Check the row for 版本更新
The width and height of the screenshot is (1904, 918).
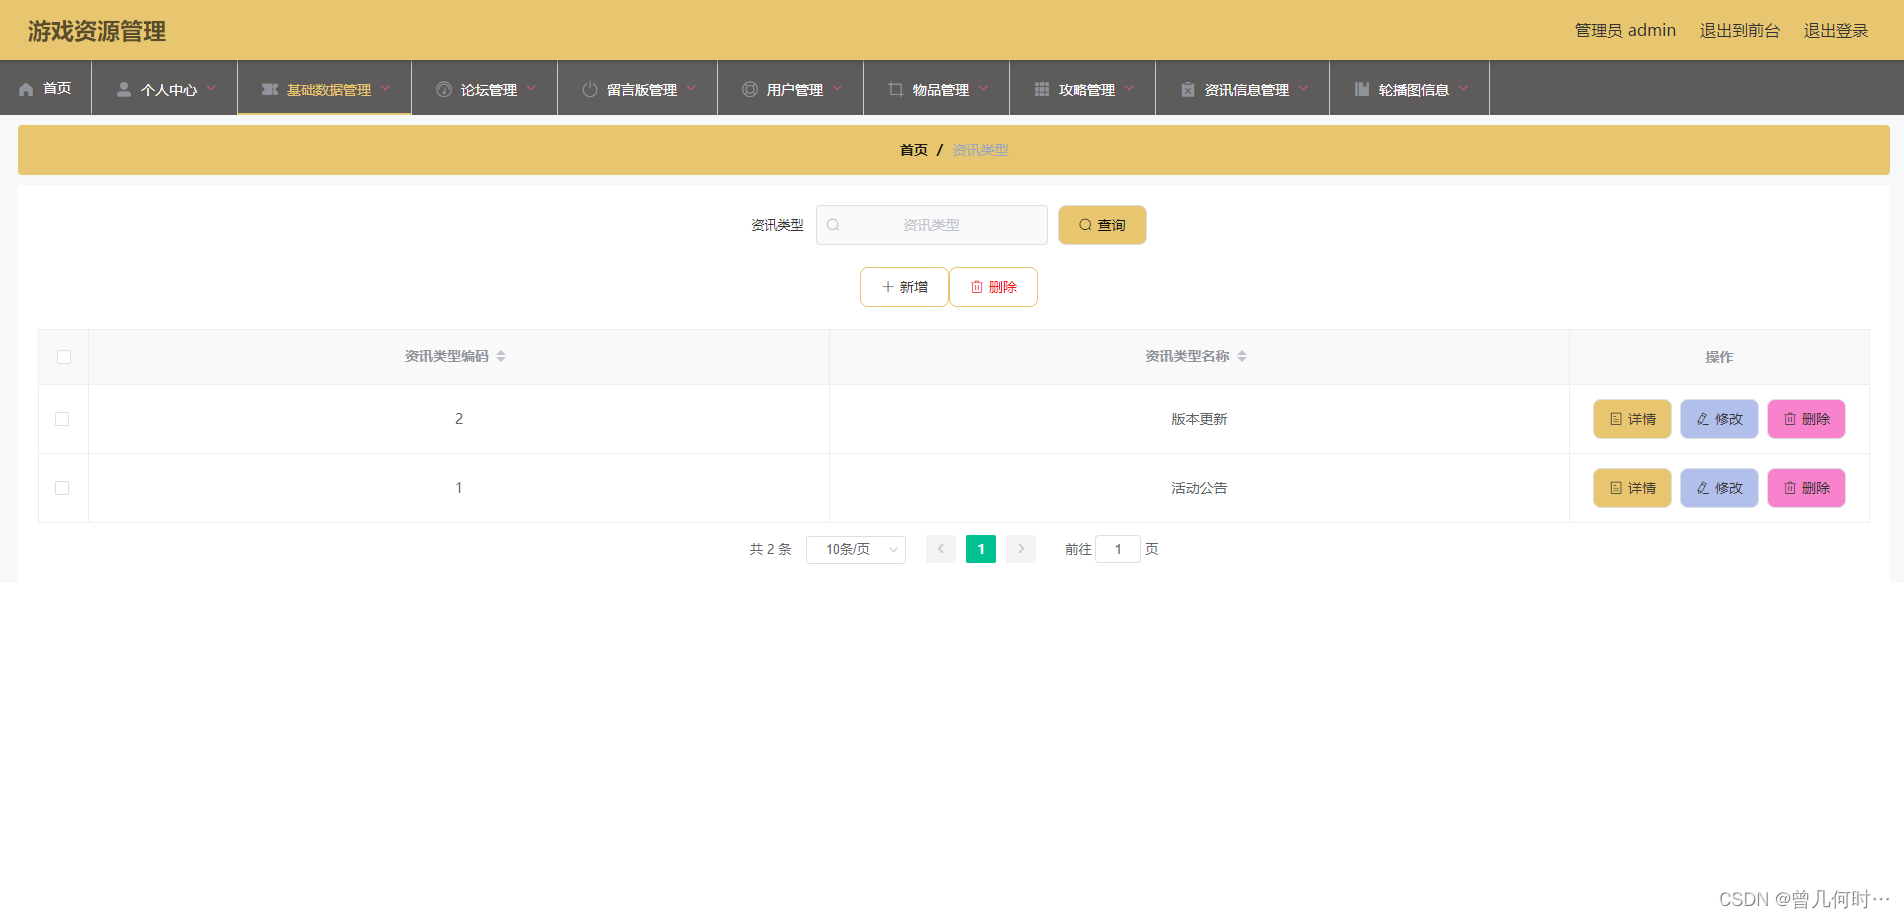pyautogui.click(x=62, y=419)
